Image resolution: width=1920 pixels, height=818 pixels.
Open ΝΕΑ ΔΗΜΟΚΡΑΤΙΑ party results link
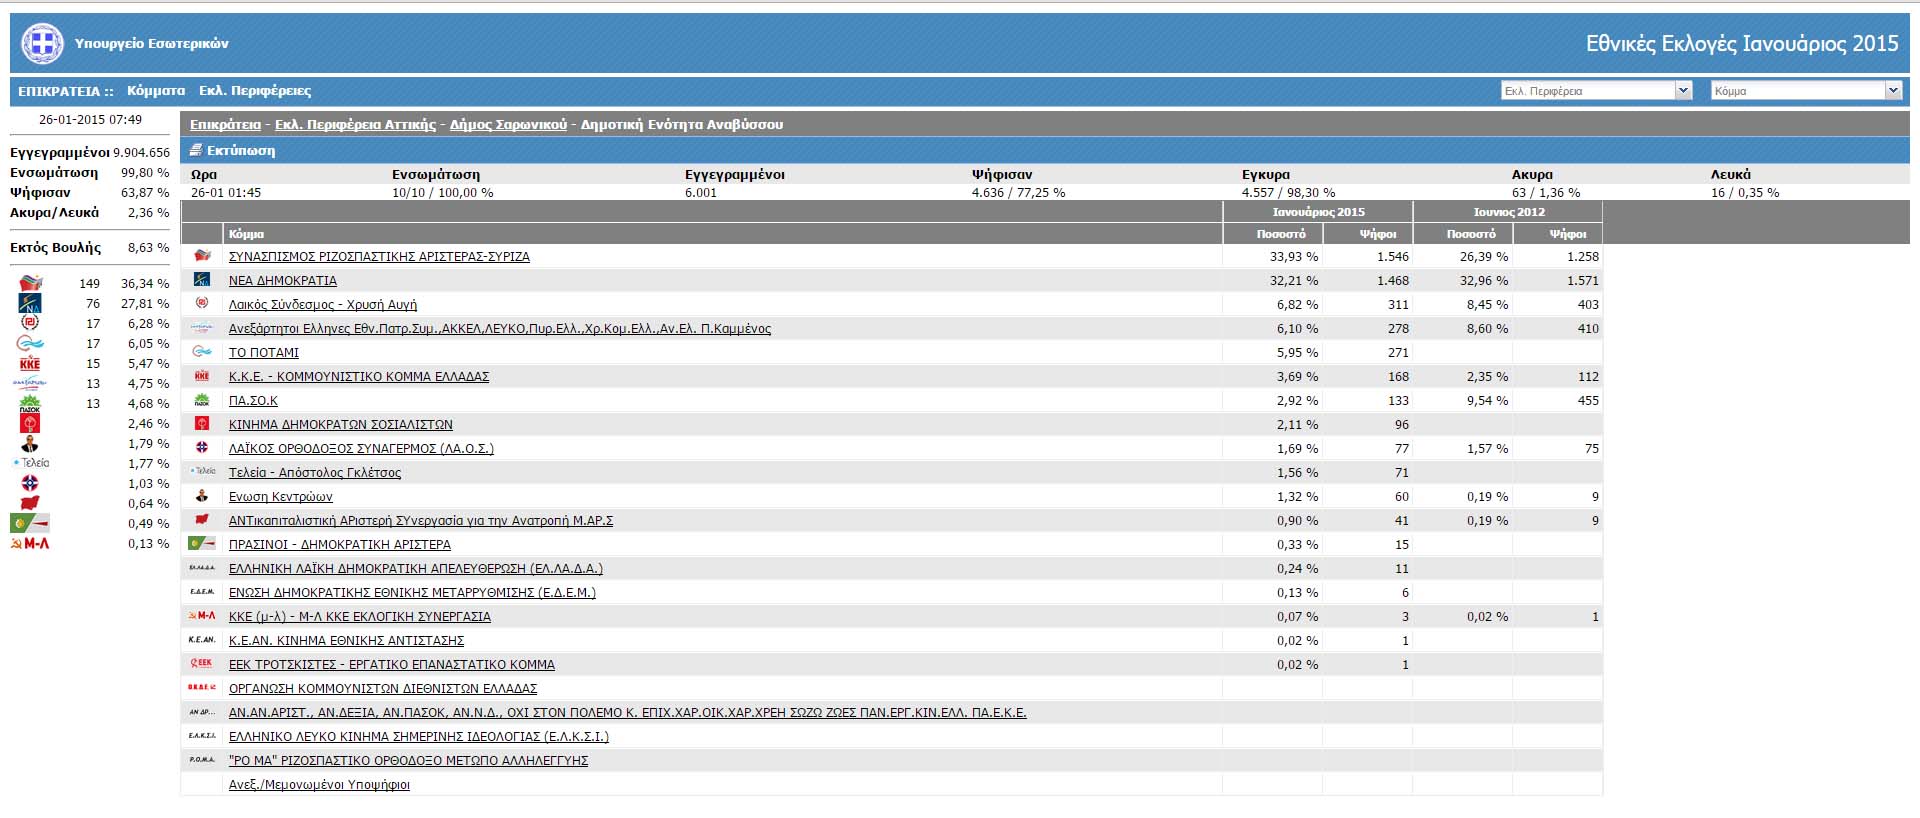(283, 281)
